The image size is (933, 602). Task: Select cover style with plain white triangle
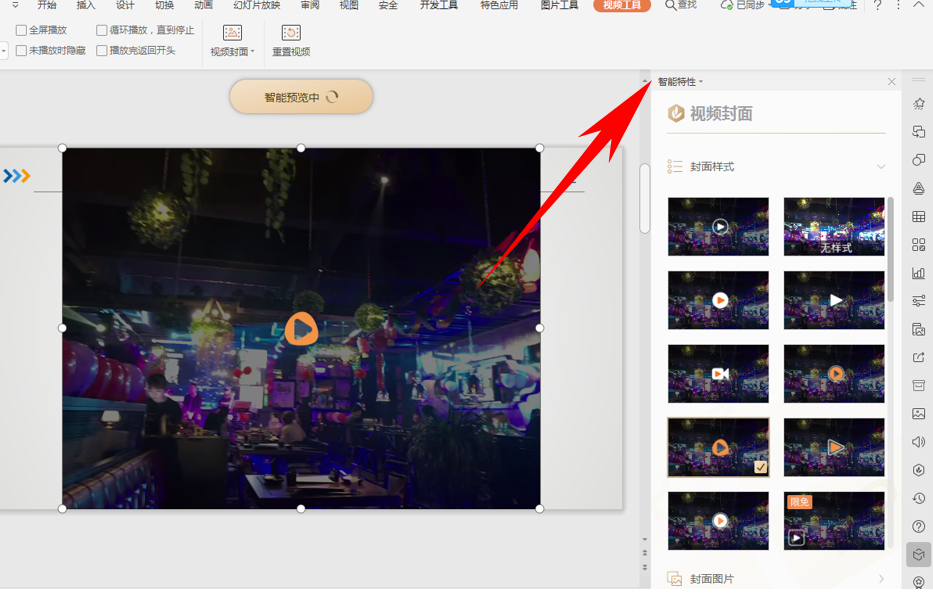coord(834,300)
